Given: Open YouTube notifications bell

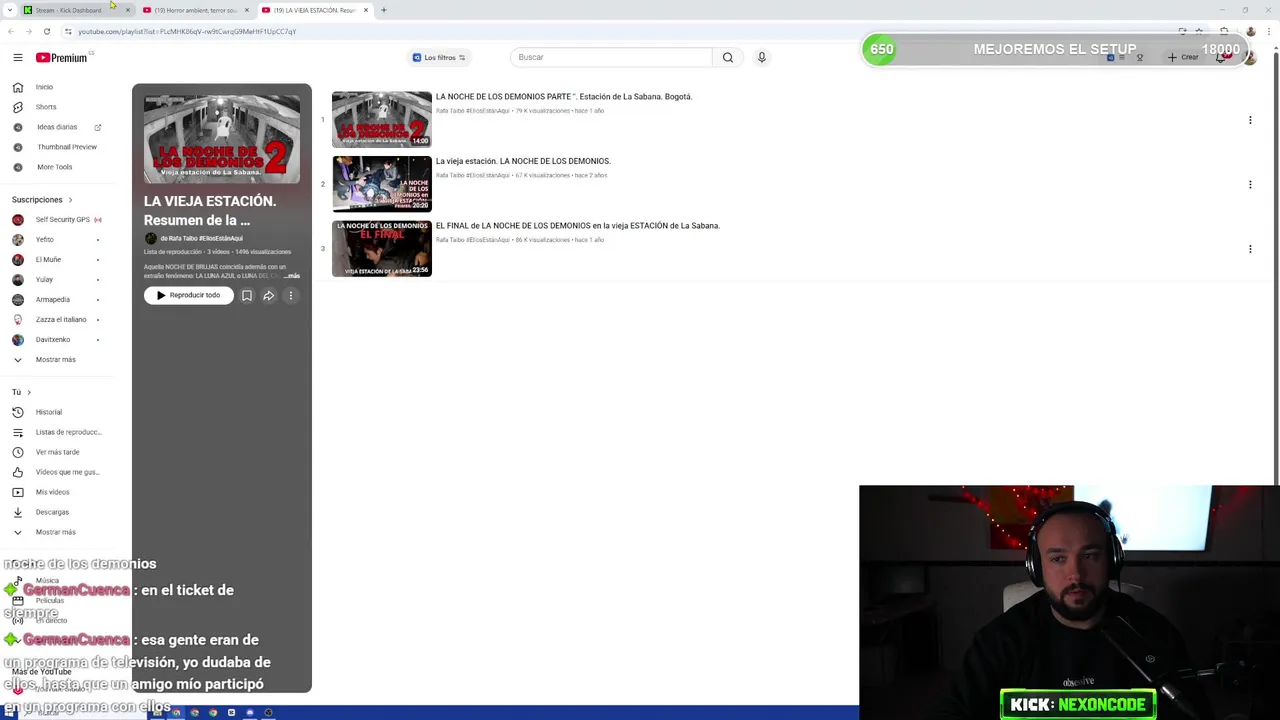Looking at the screenshot, I should 1221,58.
